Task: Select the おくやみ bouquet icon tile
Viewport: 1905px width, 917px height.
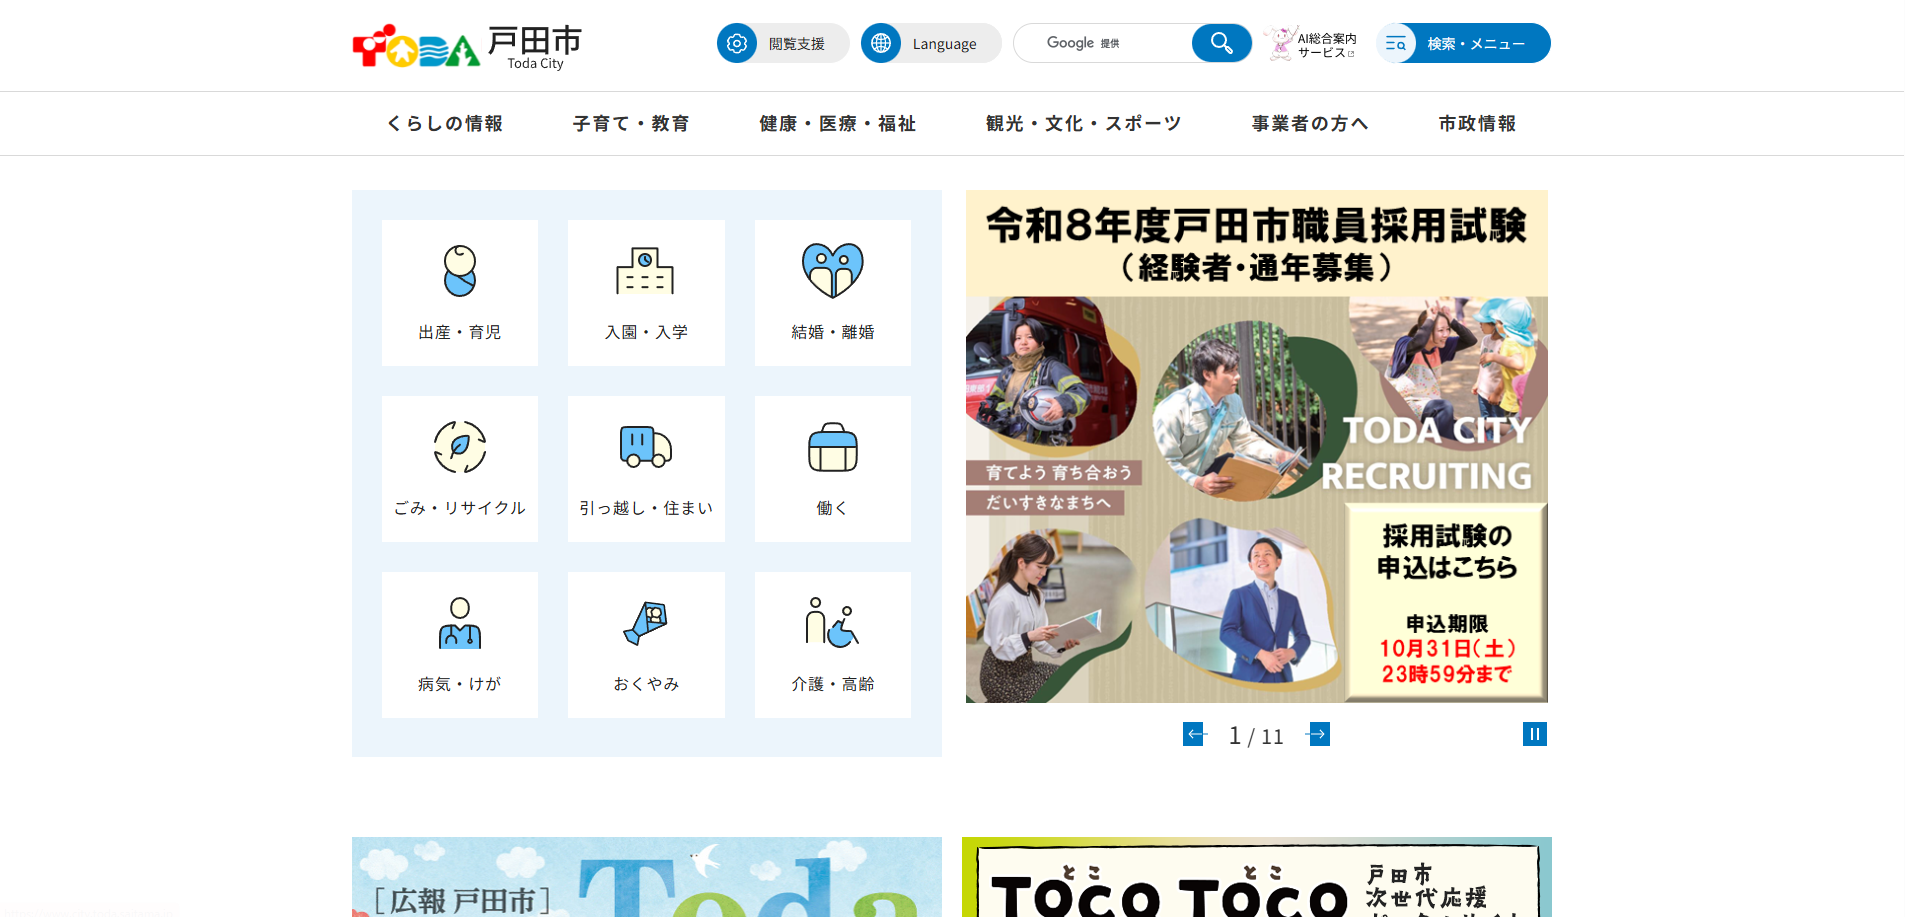Action: point(646,645)
